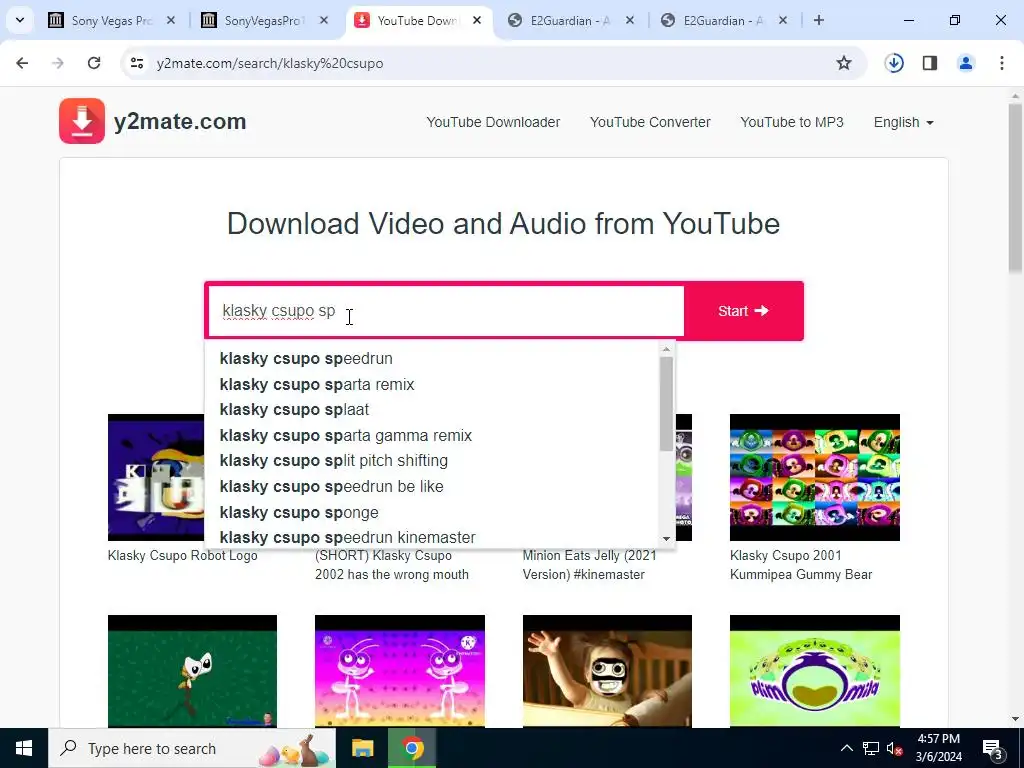Choose suggestion split pitch shifting
The image size is (1024, 768).
coord(432,460)
